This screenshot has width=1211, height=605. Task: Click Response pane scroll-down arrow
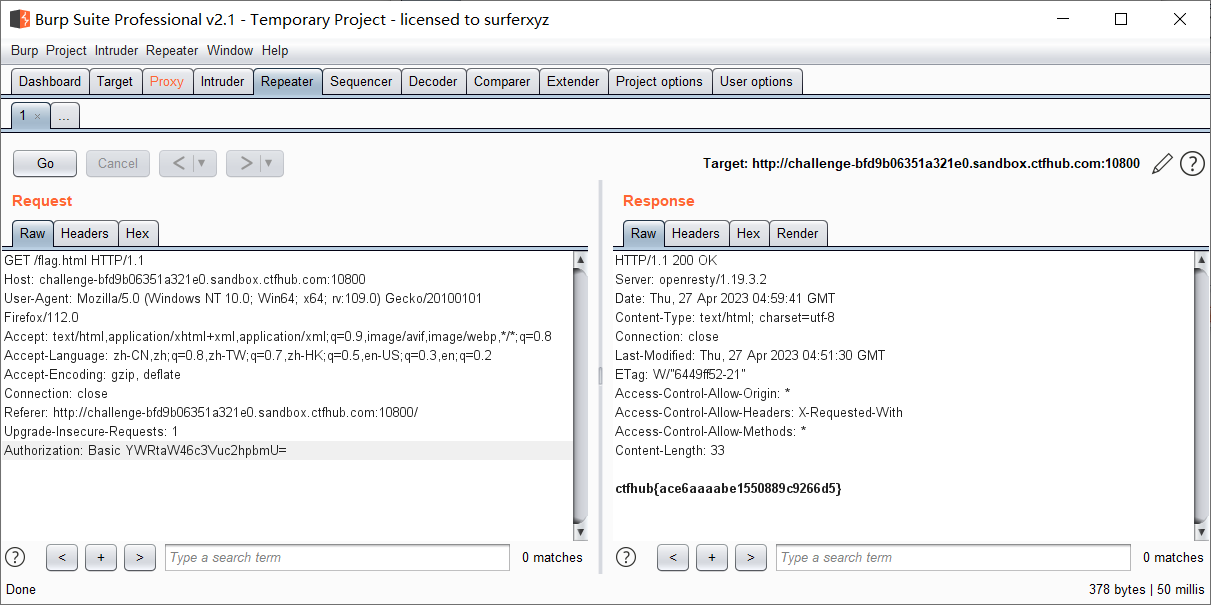coord(1201,532)
